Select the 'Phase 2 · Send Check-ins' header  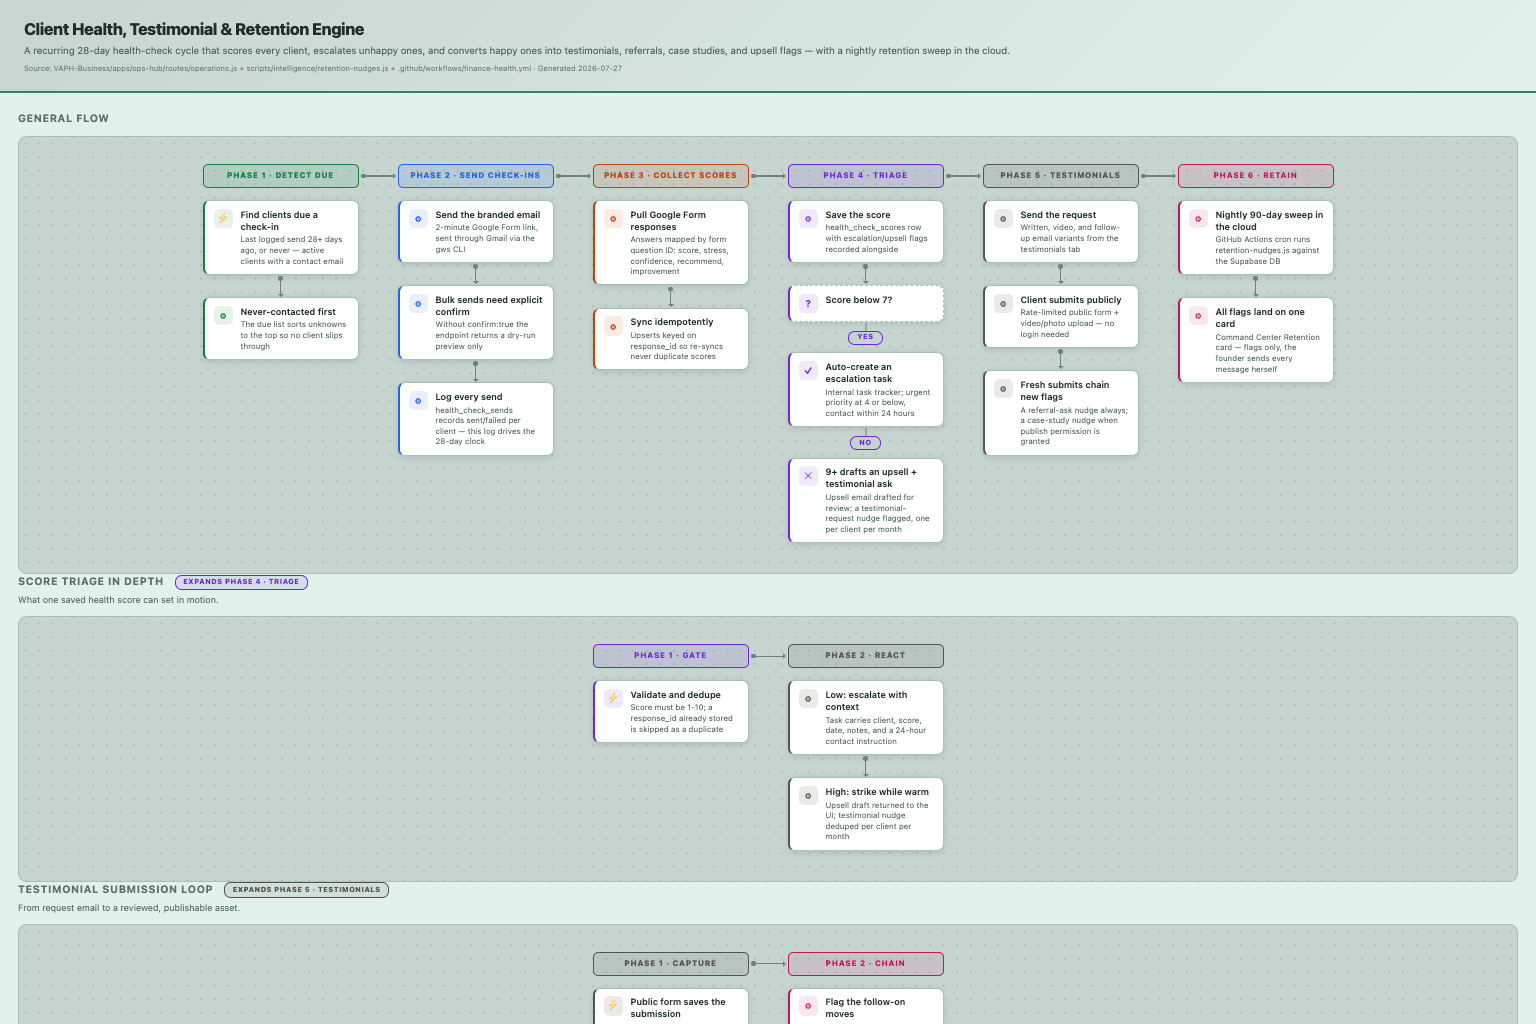476,175
